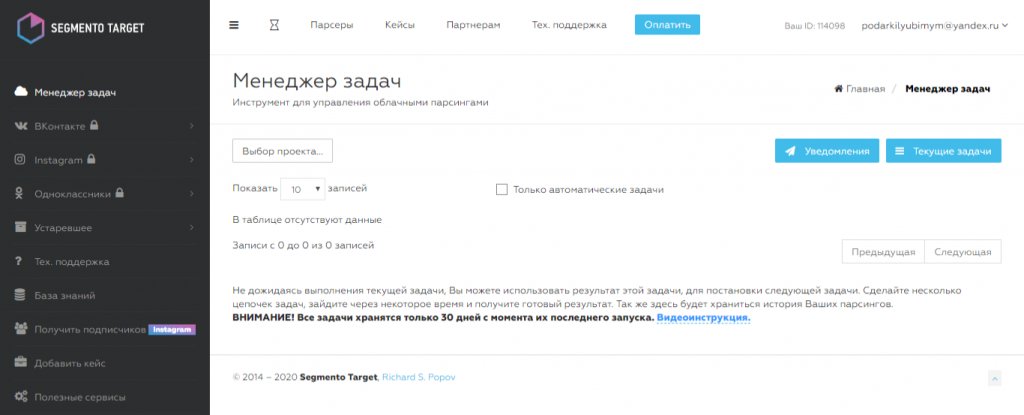Open the Кейсы top menu item
The width and height of the screenshot is (1024, 415).
pyautogui.click(x=400, y=25)
